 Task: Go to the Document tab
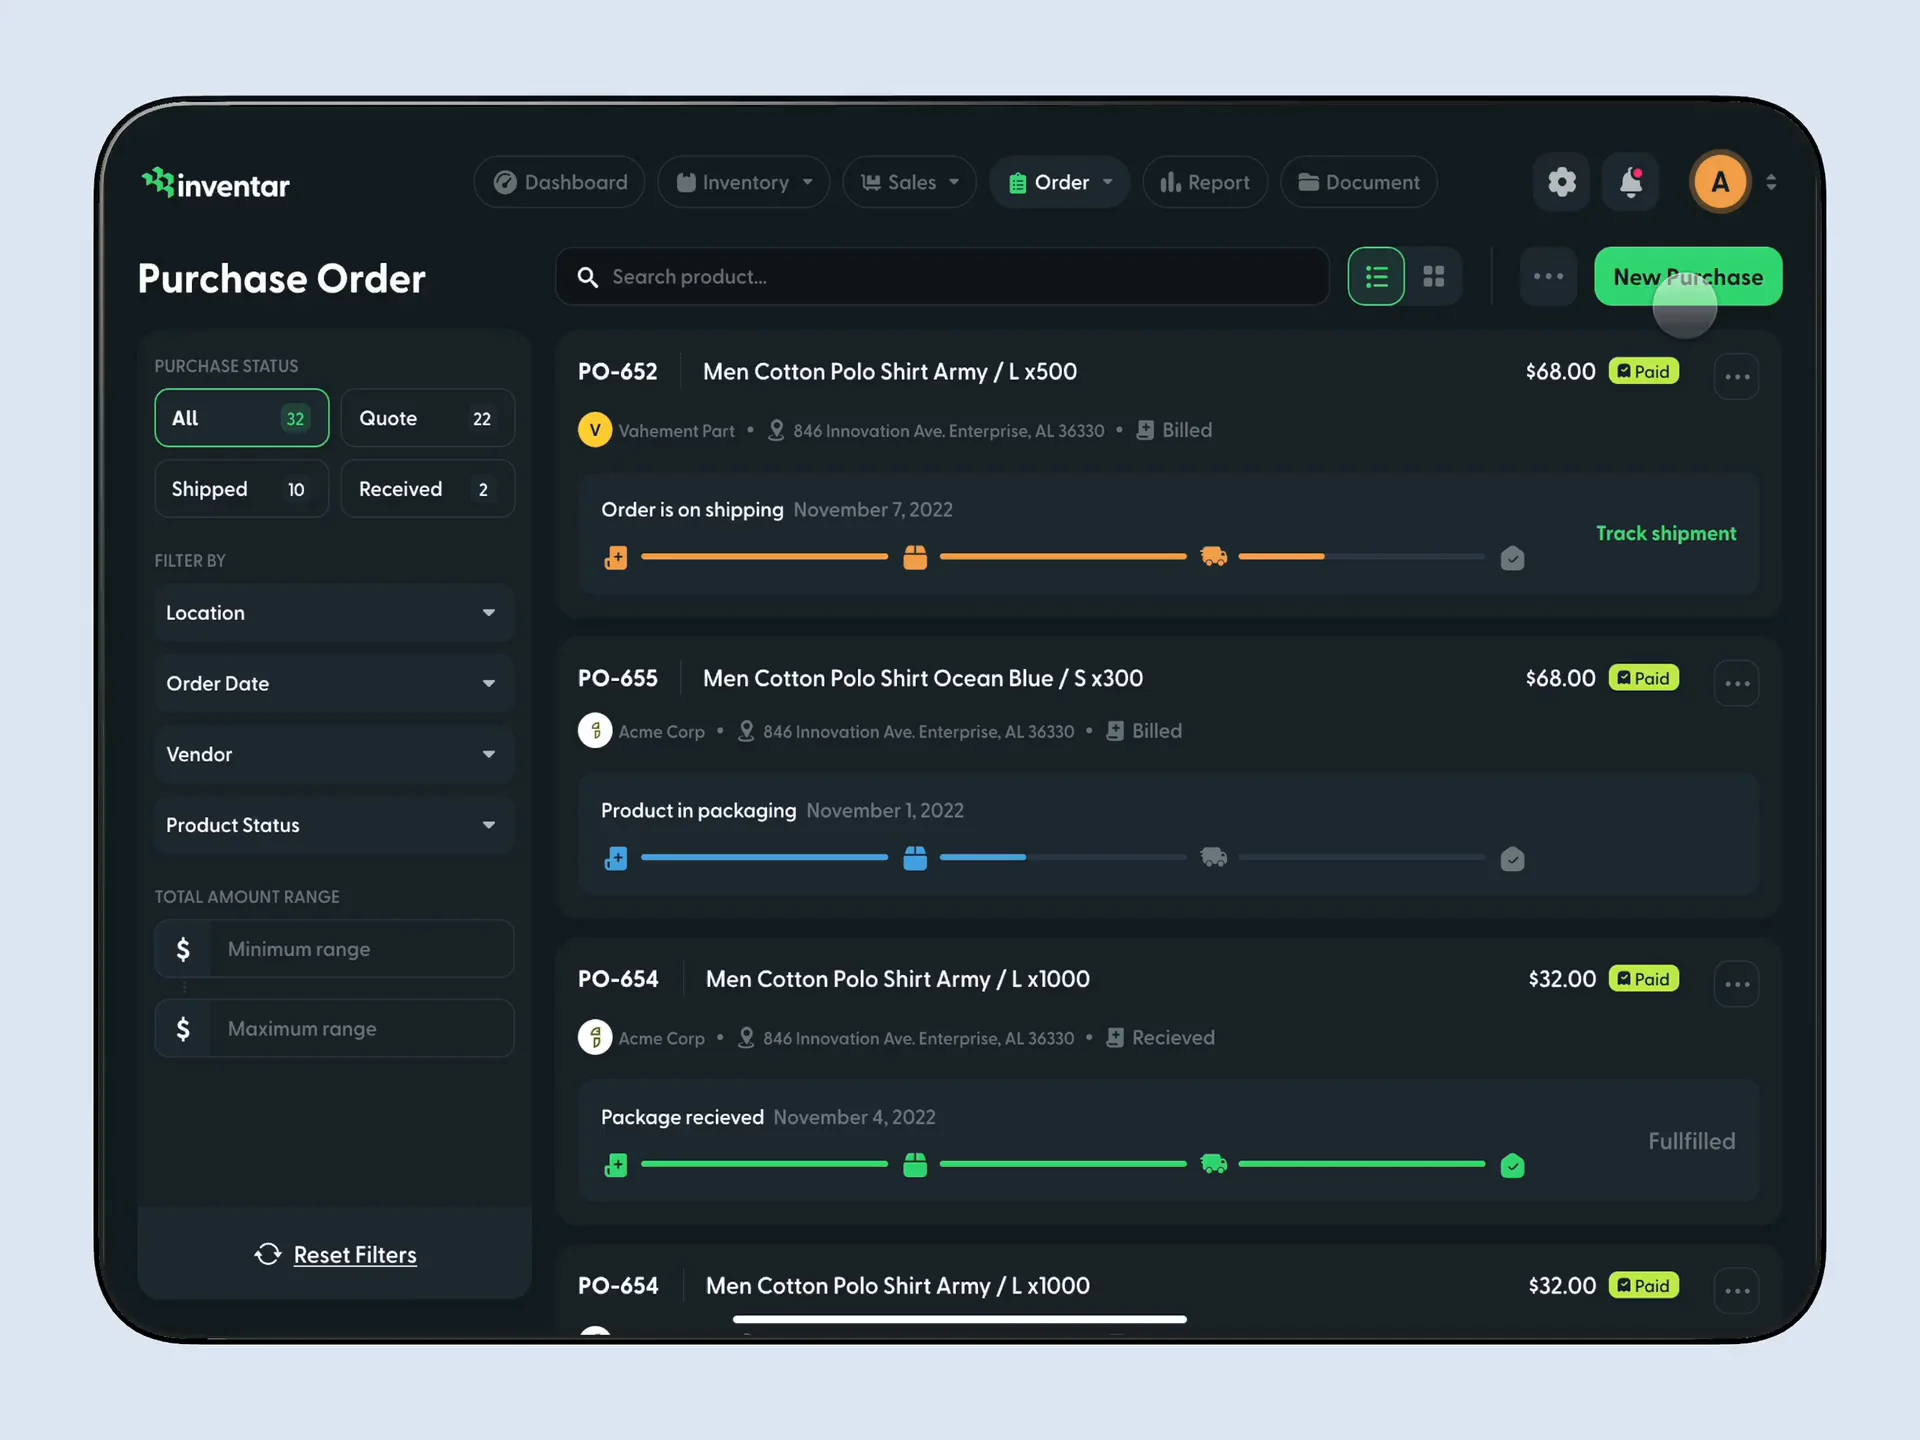1359,182
